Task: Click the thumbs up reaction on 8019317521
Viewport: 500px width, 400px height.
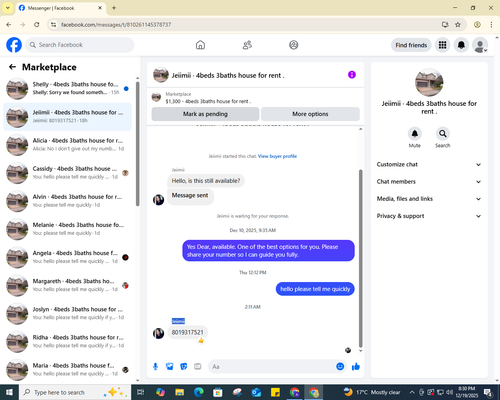Action: click(201, 340)
